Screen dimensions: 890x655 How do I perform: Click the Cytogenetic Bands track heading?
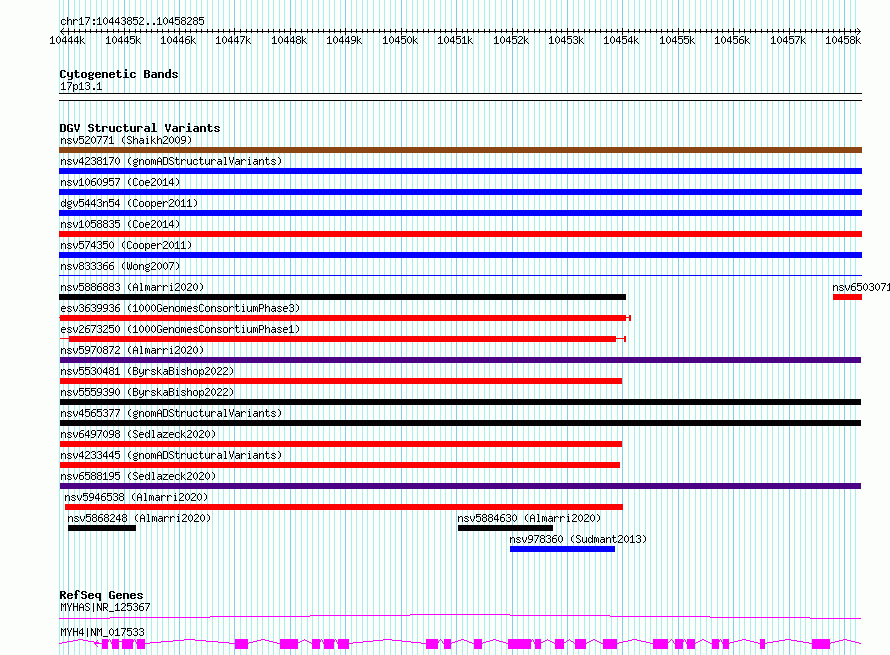tap(119, 74)
